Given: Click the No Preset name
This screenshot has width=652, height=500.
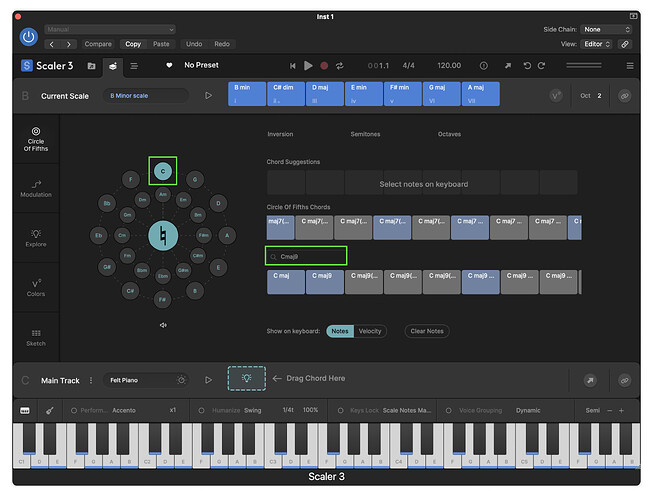Looking at the screenshot, I should 201,65.
